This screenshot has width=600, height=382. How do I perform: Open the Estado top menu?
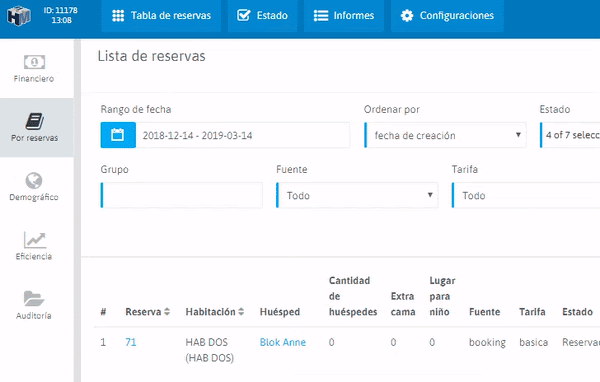[x=262, y=16]
